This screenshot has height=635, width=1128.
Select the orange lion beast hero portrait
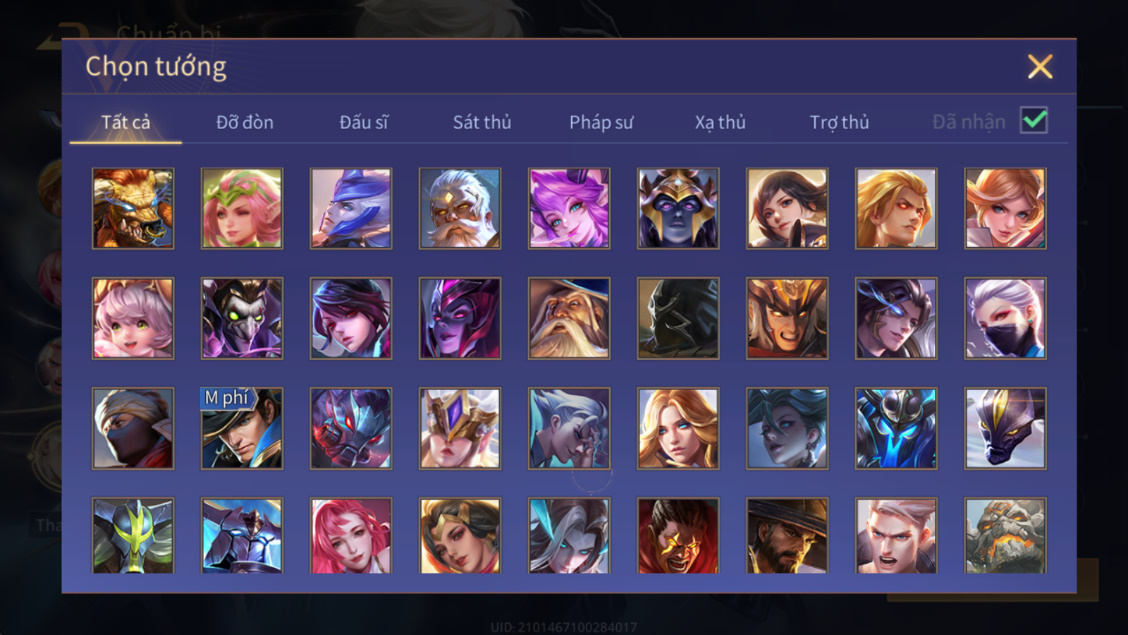click(133, 209)
